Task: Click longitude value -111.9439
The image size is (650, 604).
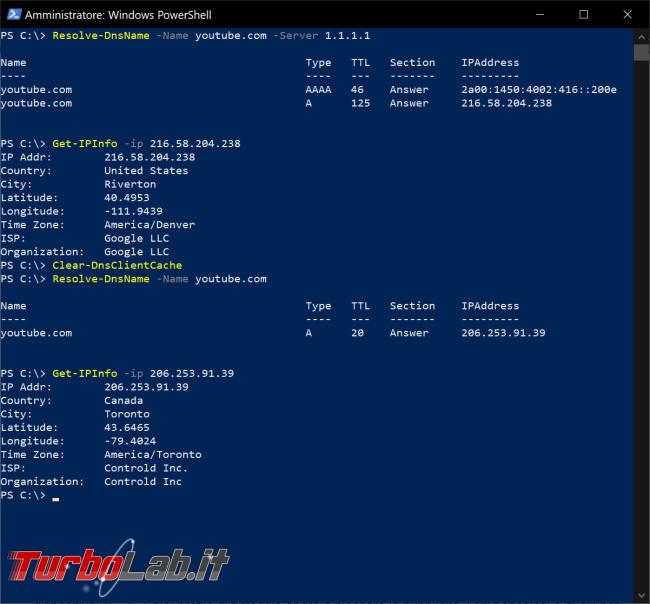Action: (x=133, y=211)
